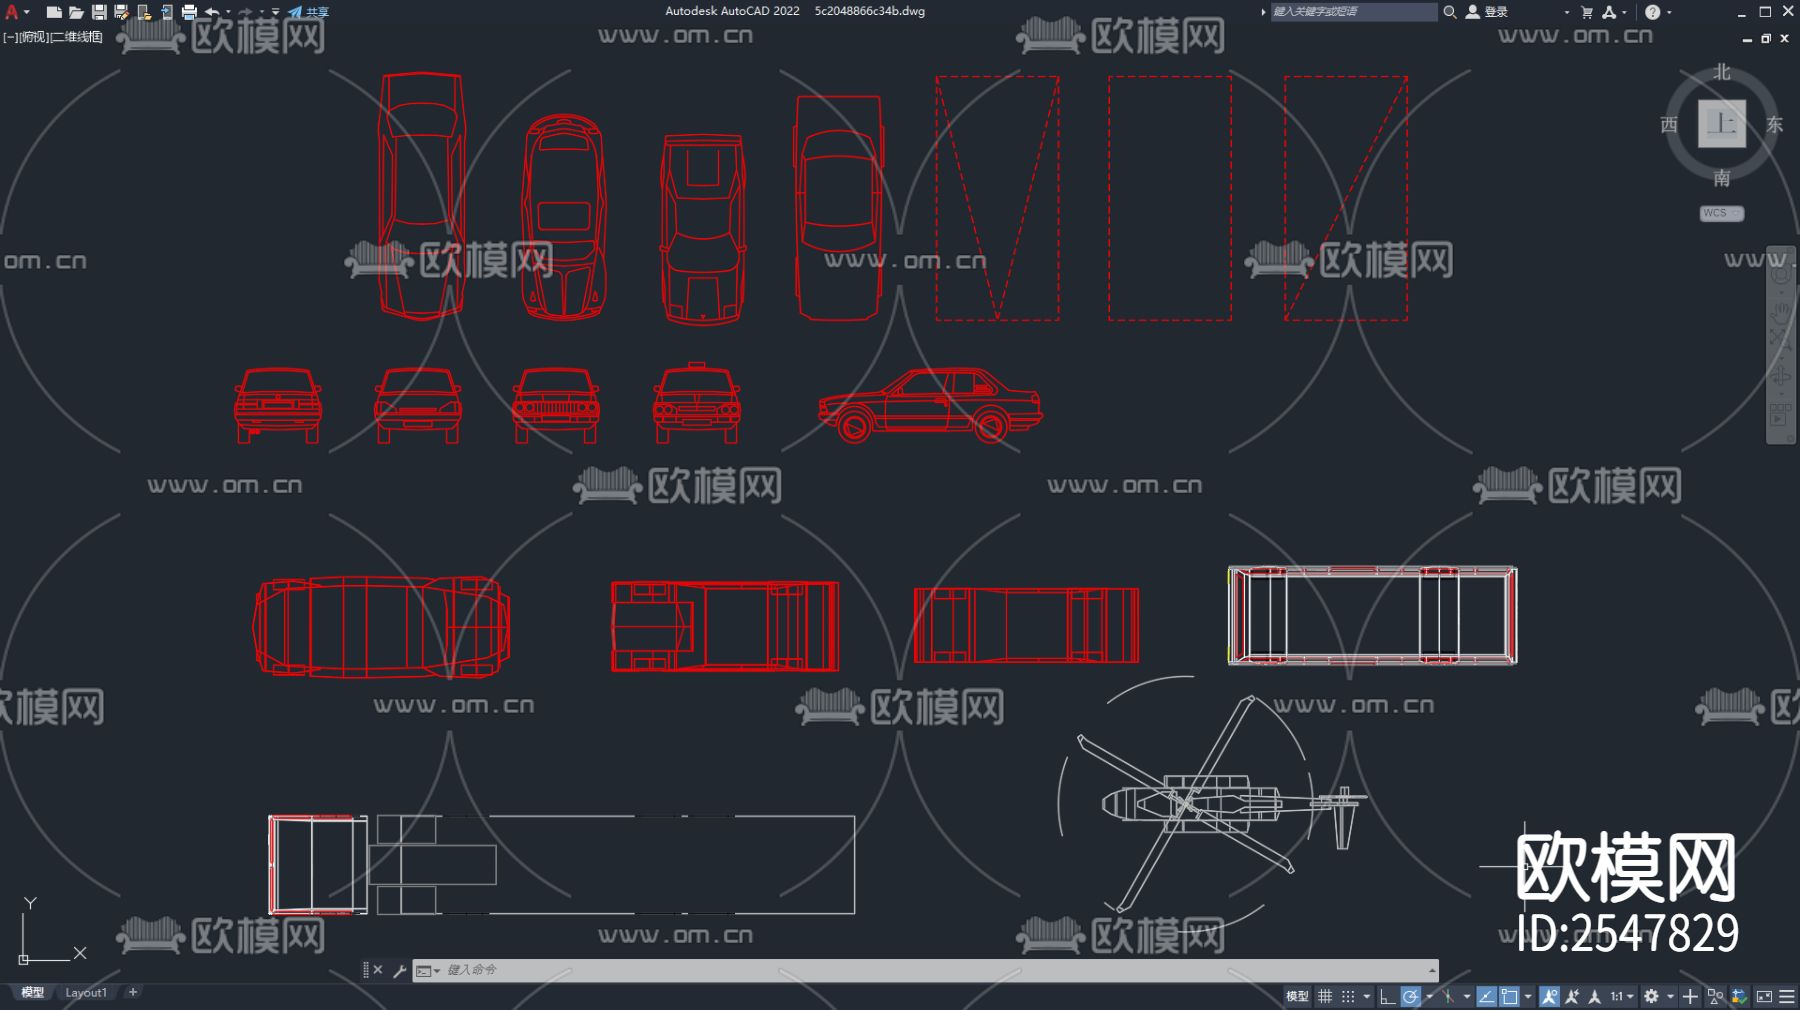This screenshot has height=1010, width=1800.
Task: Expand the undo history dropdown arrow
Action: coord(228,12)
